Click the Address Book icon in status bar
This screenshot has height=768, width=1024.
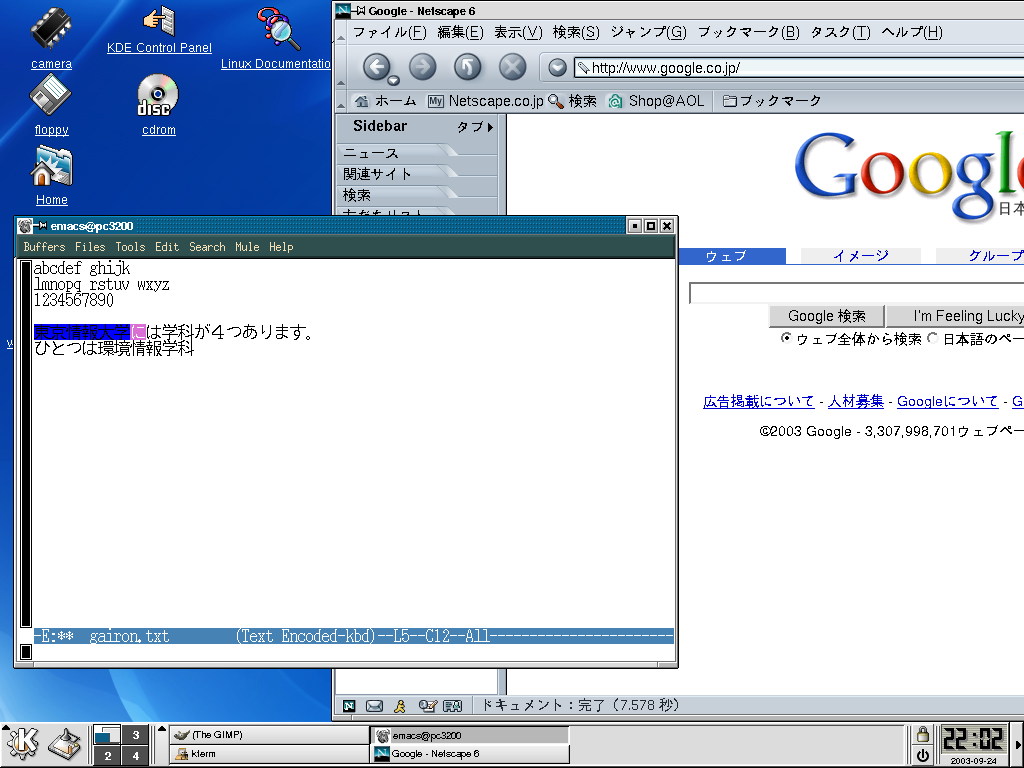point(453,705)
